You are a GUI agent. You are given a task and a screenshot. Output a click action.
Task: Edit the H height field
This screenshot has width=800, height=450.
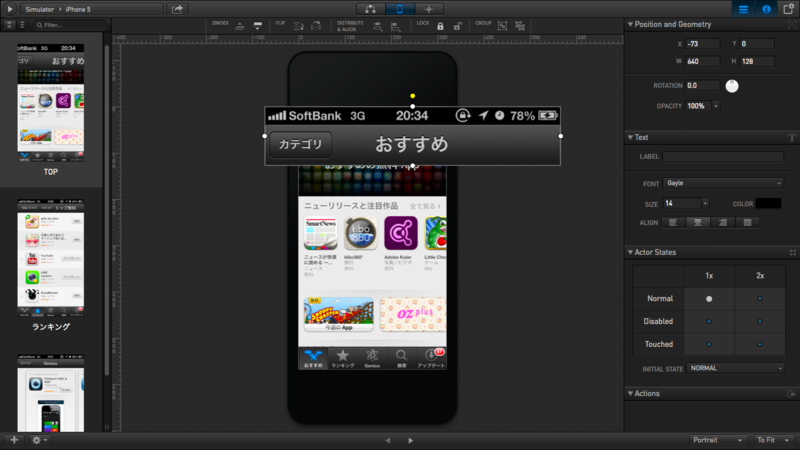pos(757,61)
